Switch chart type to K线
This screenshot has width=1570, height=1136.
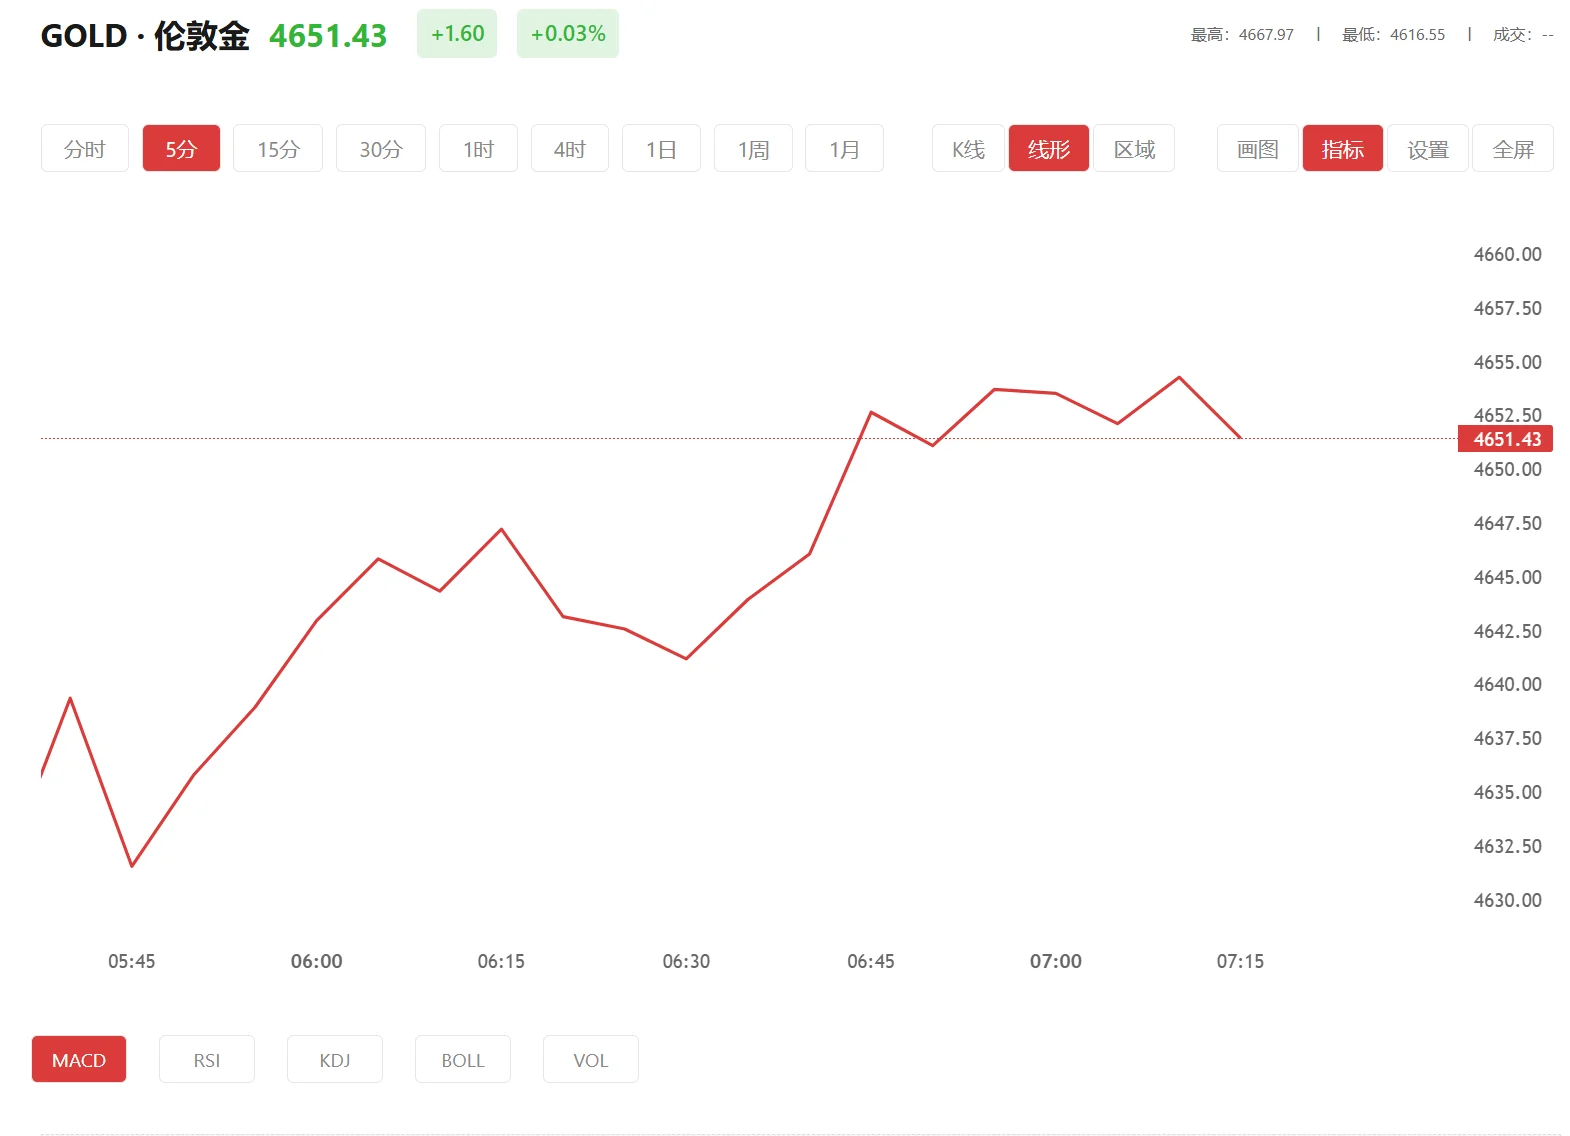968,149
